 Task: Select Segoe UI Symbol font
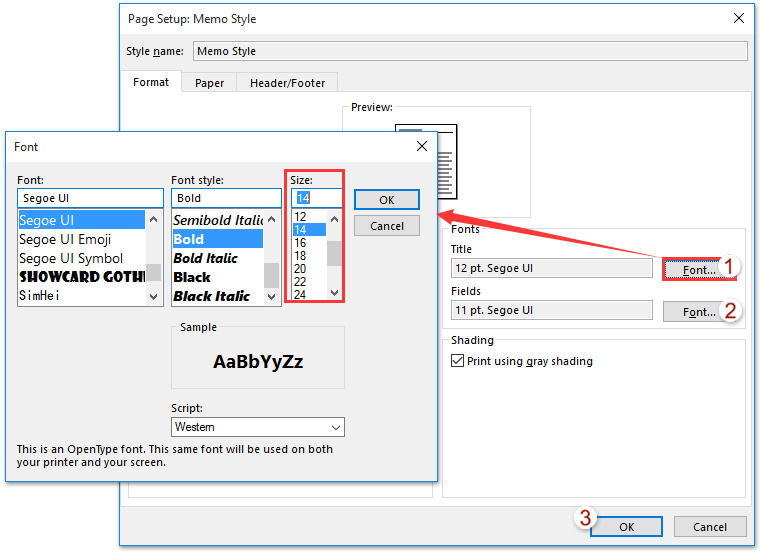tap(82, 258)
